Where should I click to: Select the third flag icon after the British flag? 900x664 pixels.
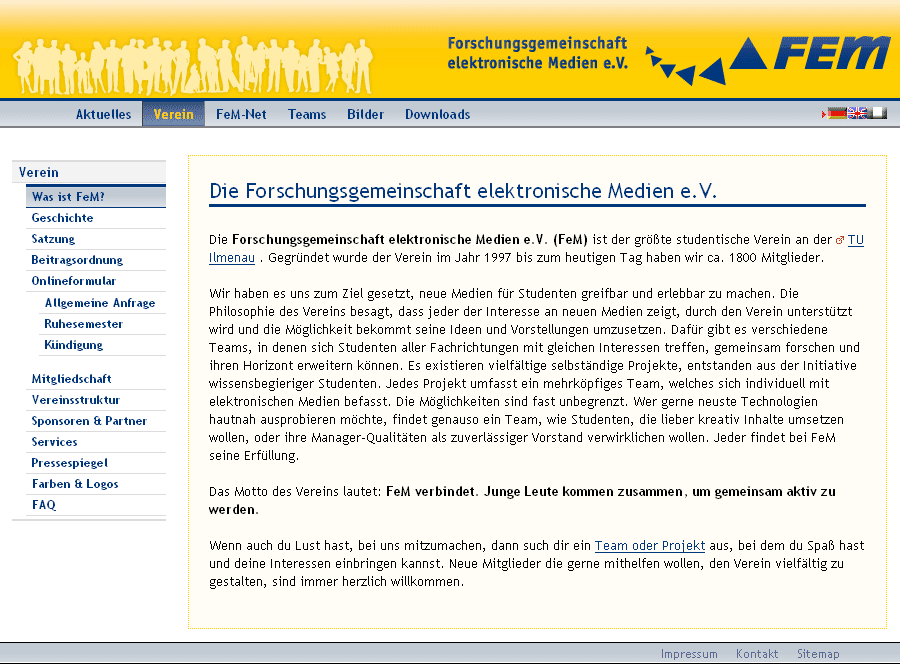point(878,114)
